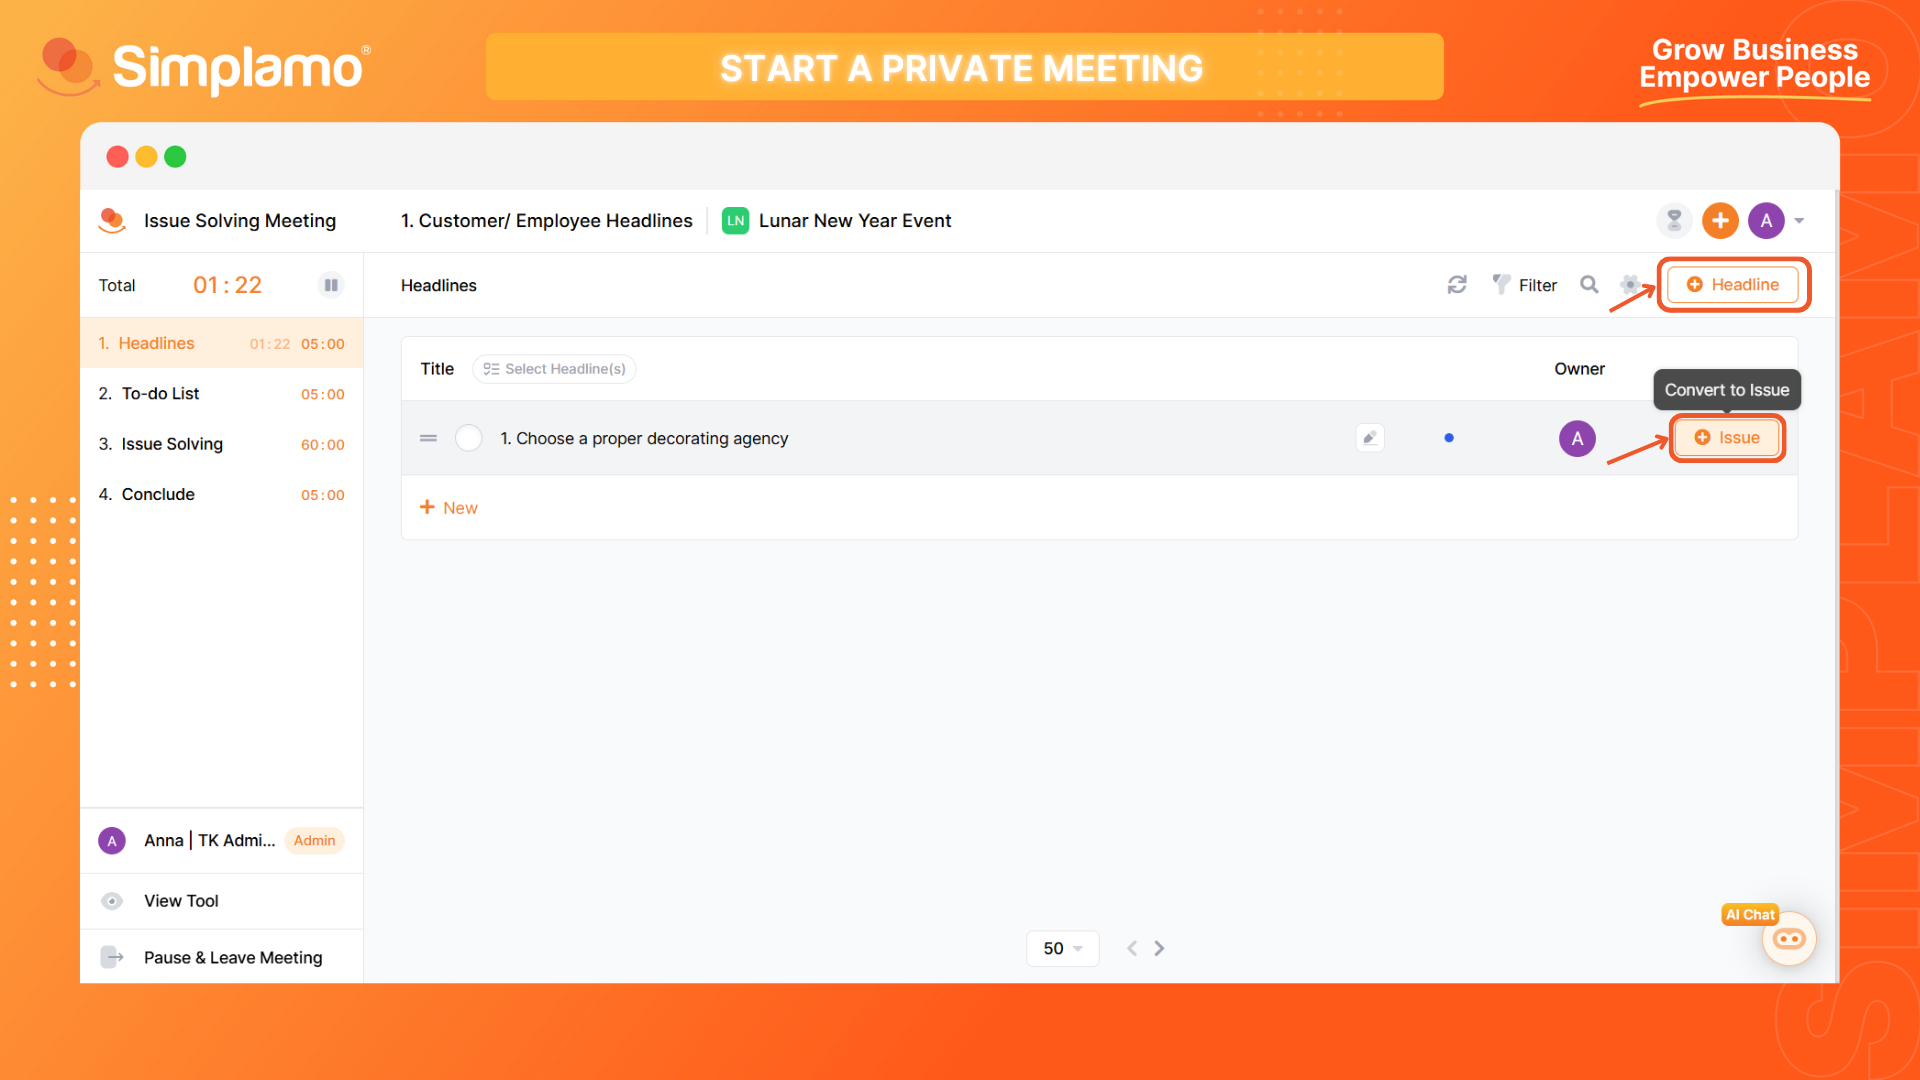Click the orange plus add icon

coord(1720,221)
